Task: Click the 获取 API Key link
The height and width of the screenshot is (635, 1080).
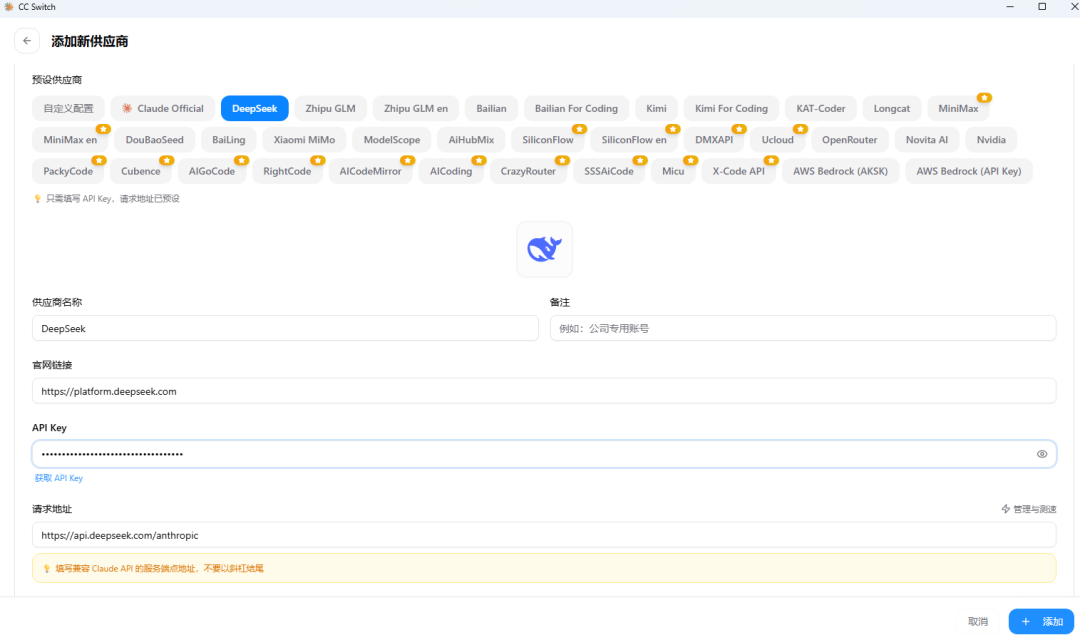Action: tap(59, 478)
